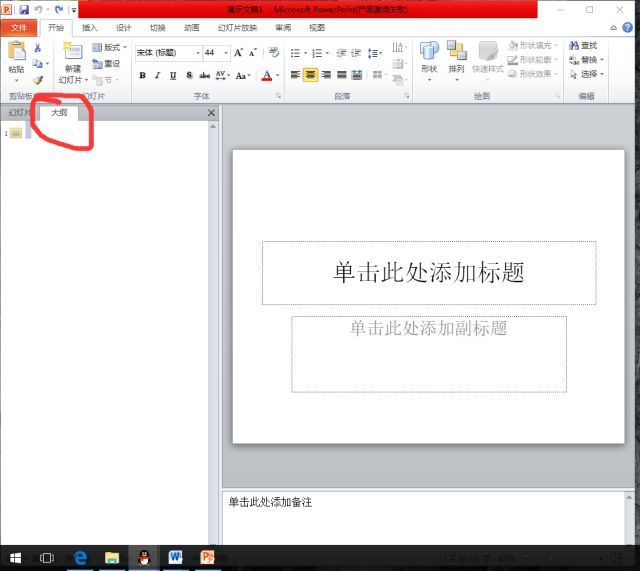Click the Undo arrow icon
Viewport: 640px width, 571px height.
pos(38,9)
